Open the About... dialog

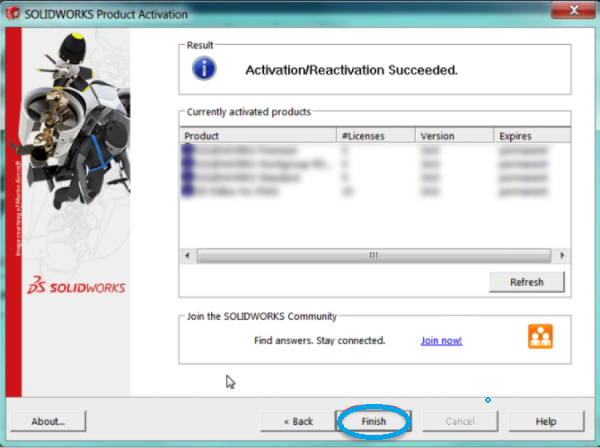coord(47,421)
